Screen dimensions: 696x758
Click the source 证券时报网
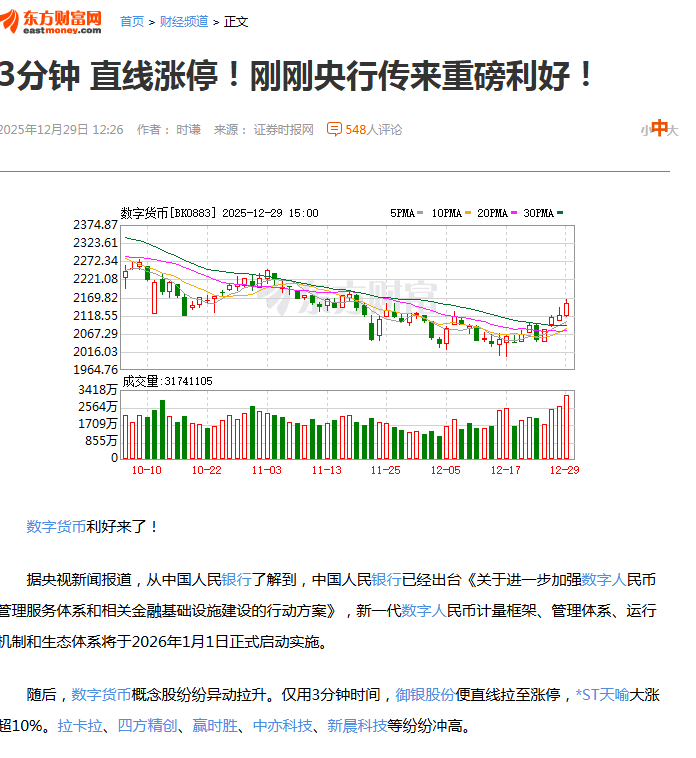tap(284, 130)
